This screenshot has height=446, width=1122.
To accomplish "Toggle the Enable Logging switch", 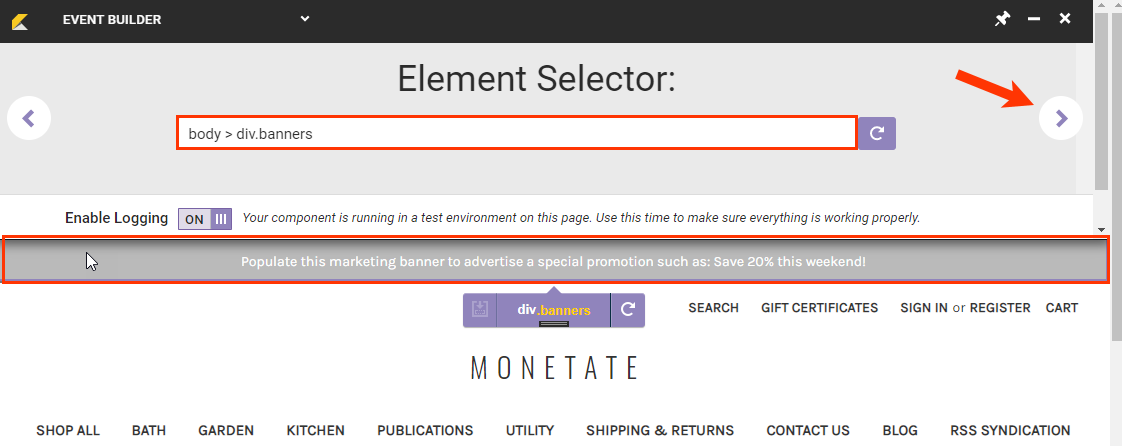I will point(205,219).
